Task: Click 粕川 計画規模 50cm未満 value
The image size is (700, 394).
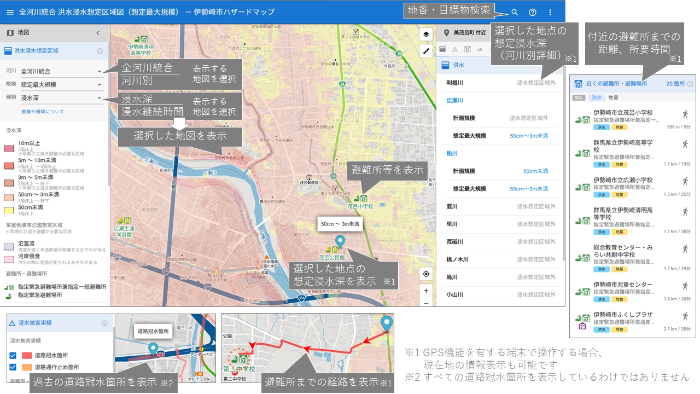Action: coord(535,171)
